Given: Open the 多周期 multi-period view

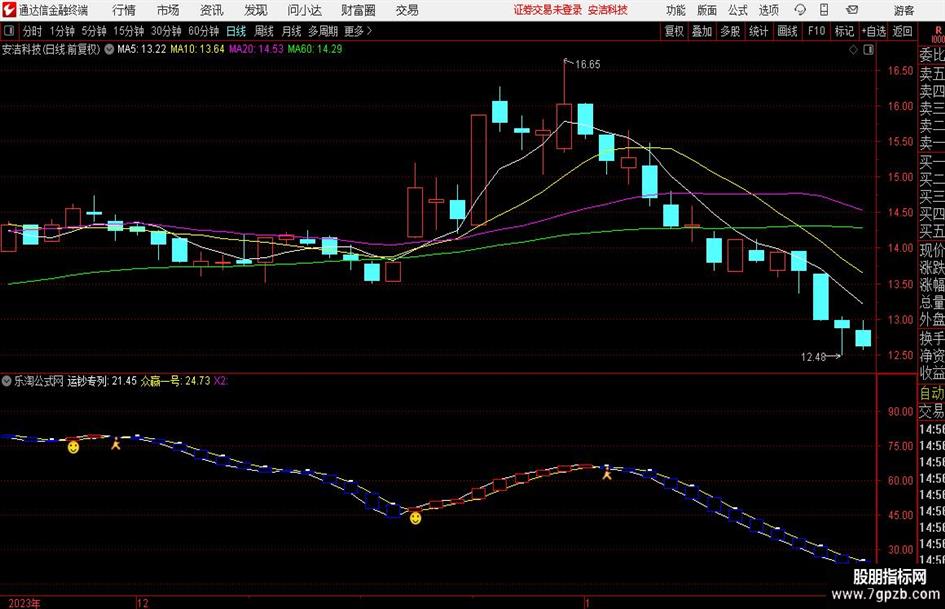Looking at the screenshot, I should (323, 31).
